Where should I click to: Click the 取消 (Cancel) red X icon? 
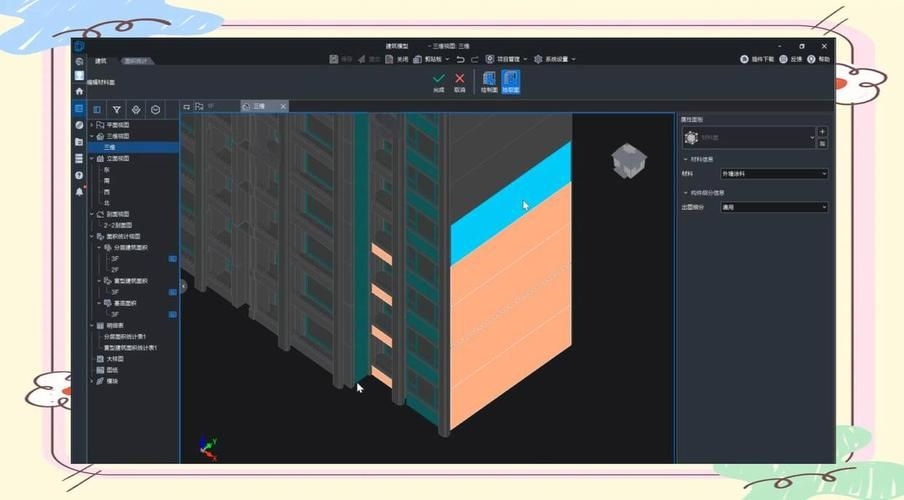tap(460, 79)
